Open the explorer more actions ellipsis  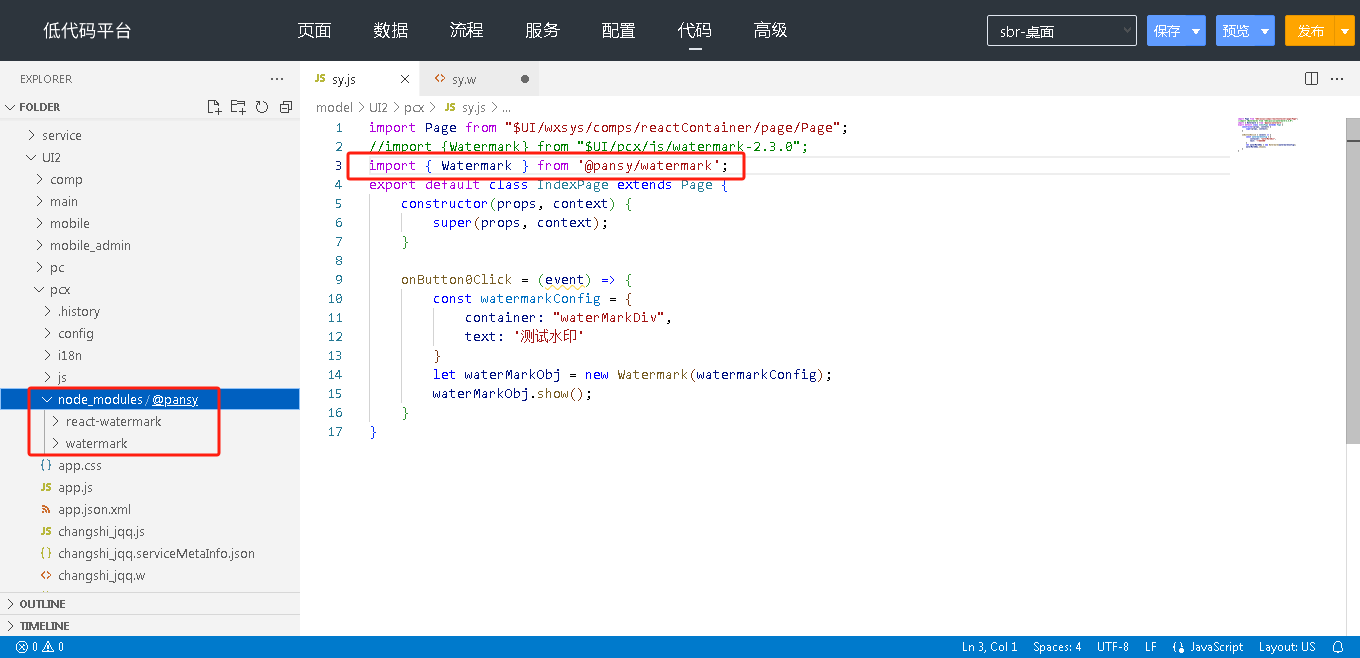point(277,79)
